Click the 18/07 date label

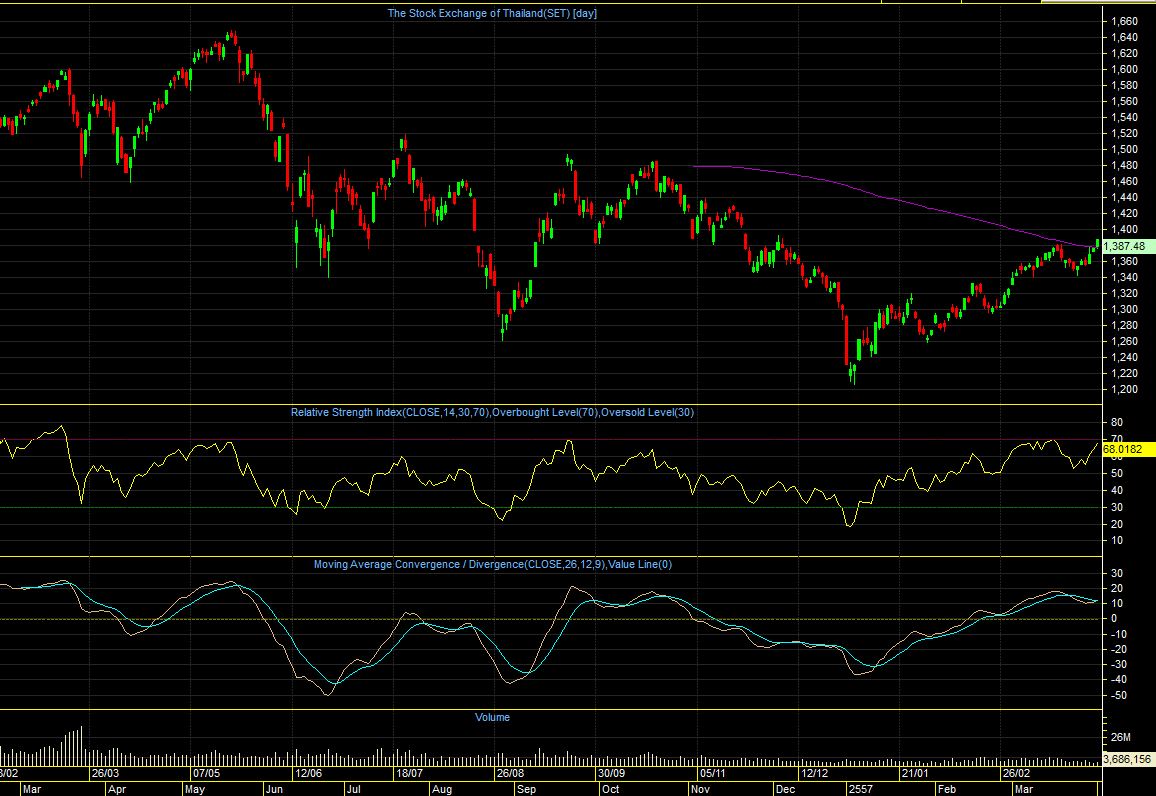coord(409,773)
